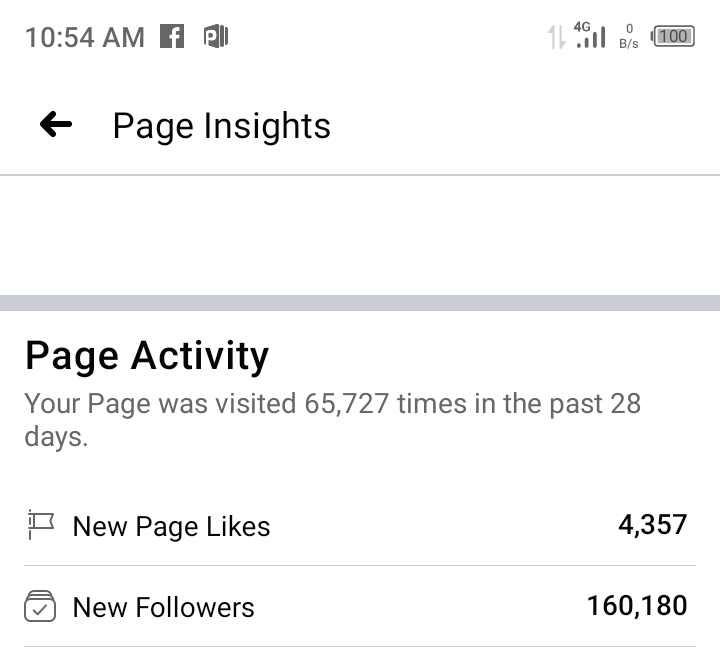The height and width of the screenshot is (647, 720).
Task: Open the New Followers row
Action: coord(360,606)
